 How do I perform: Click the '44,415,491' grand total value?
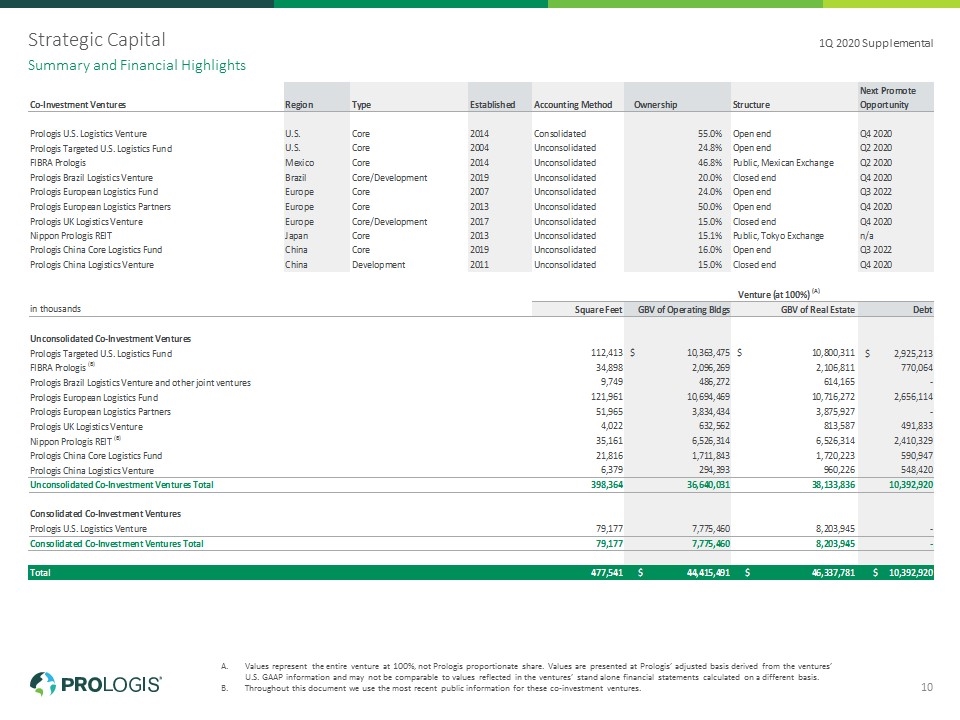(x=708, y=572)
